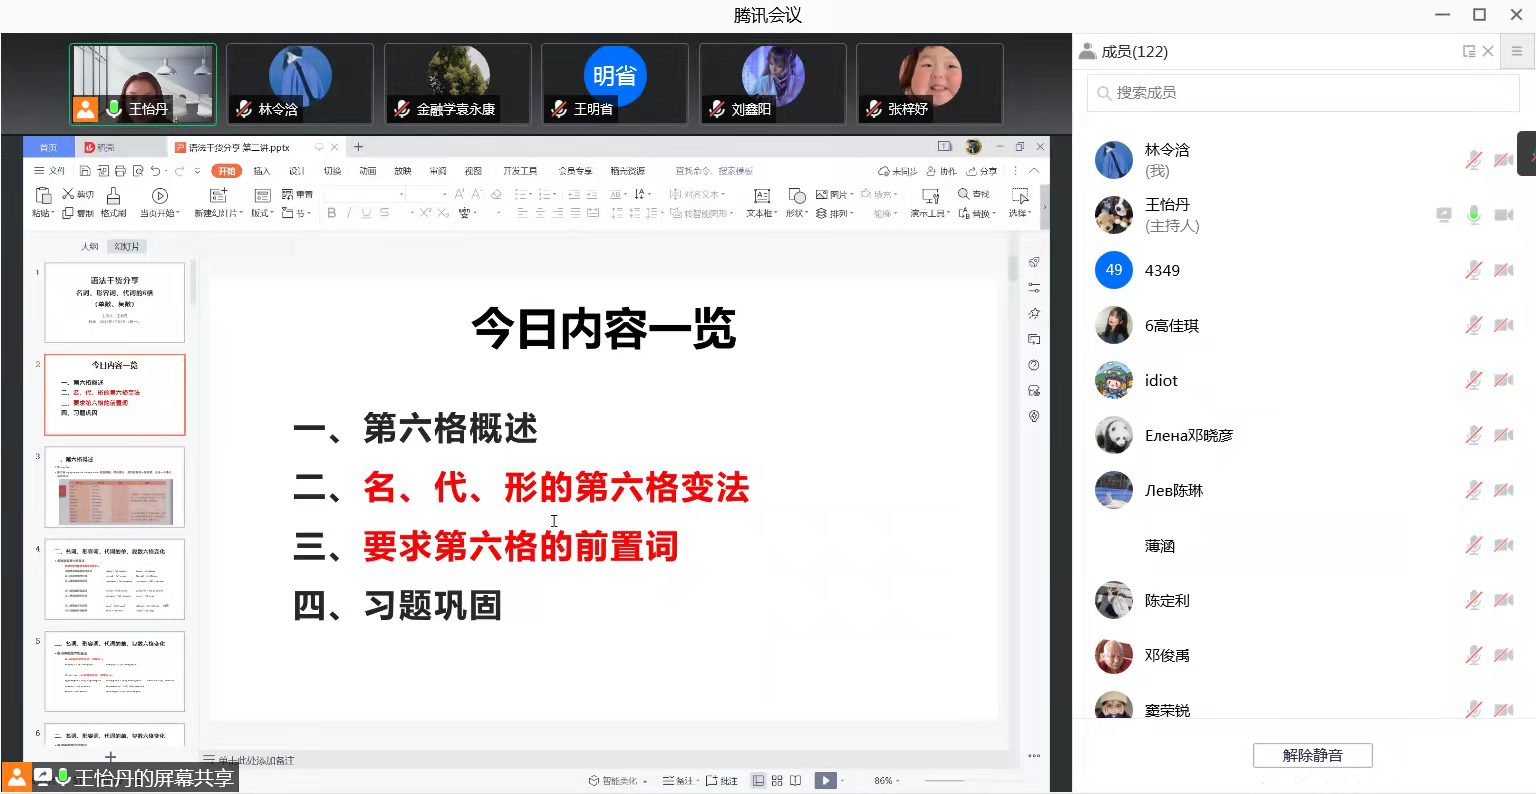Switch to the Insert (插入) ribbon tab
The height and width of the screenshot is (794, 1536).
click(x=262, y=171)
